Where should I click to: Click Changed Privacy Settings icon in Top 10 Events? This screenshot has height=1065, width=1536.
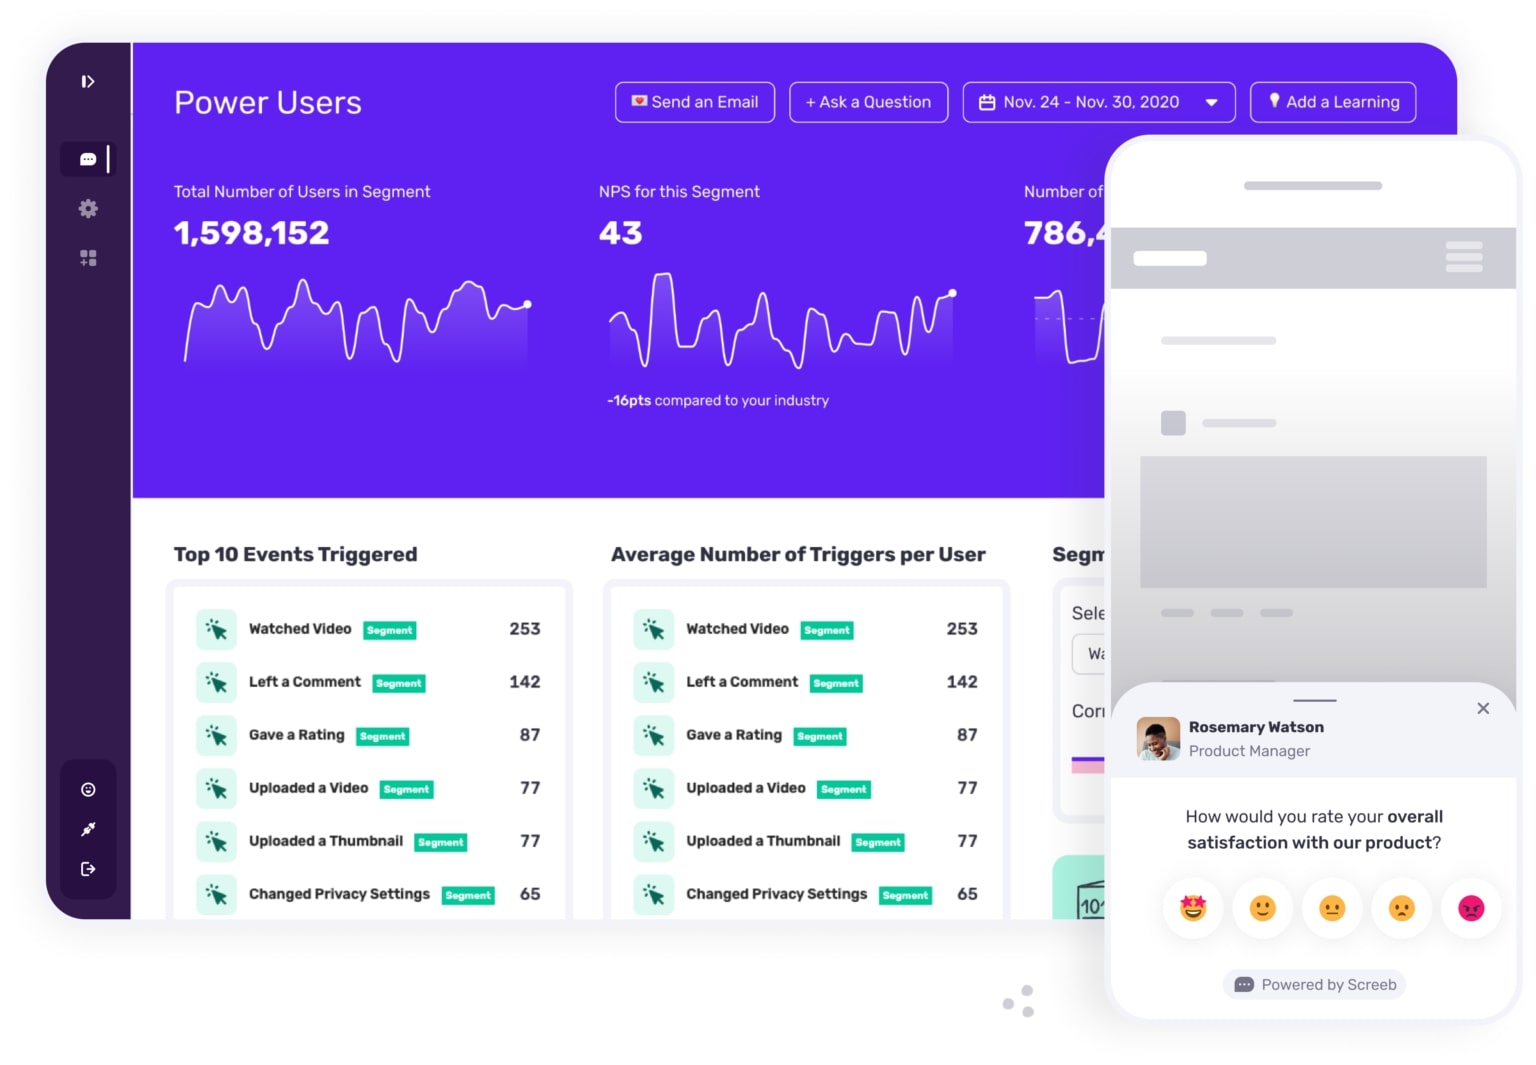pyautogui.click(x=216, y=894)
